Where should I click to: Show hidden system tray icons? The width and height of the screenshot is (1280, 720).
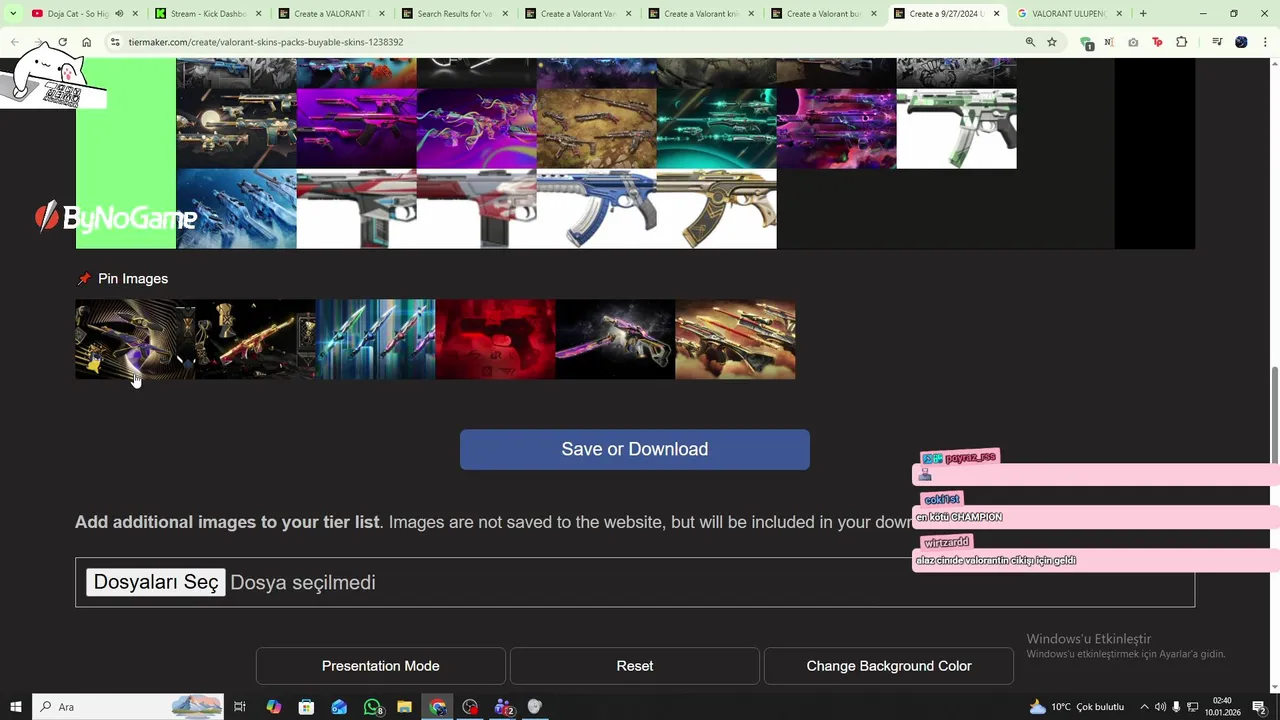point(1144,707)
